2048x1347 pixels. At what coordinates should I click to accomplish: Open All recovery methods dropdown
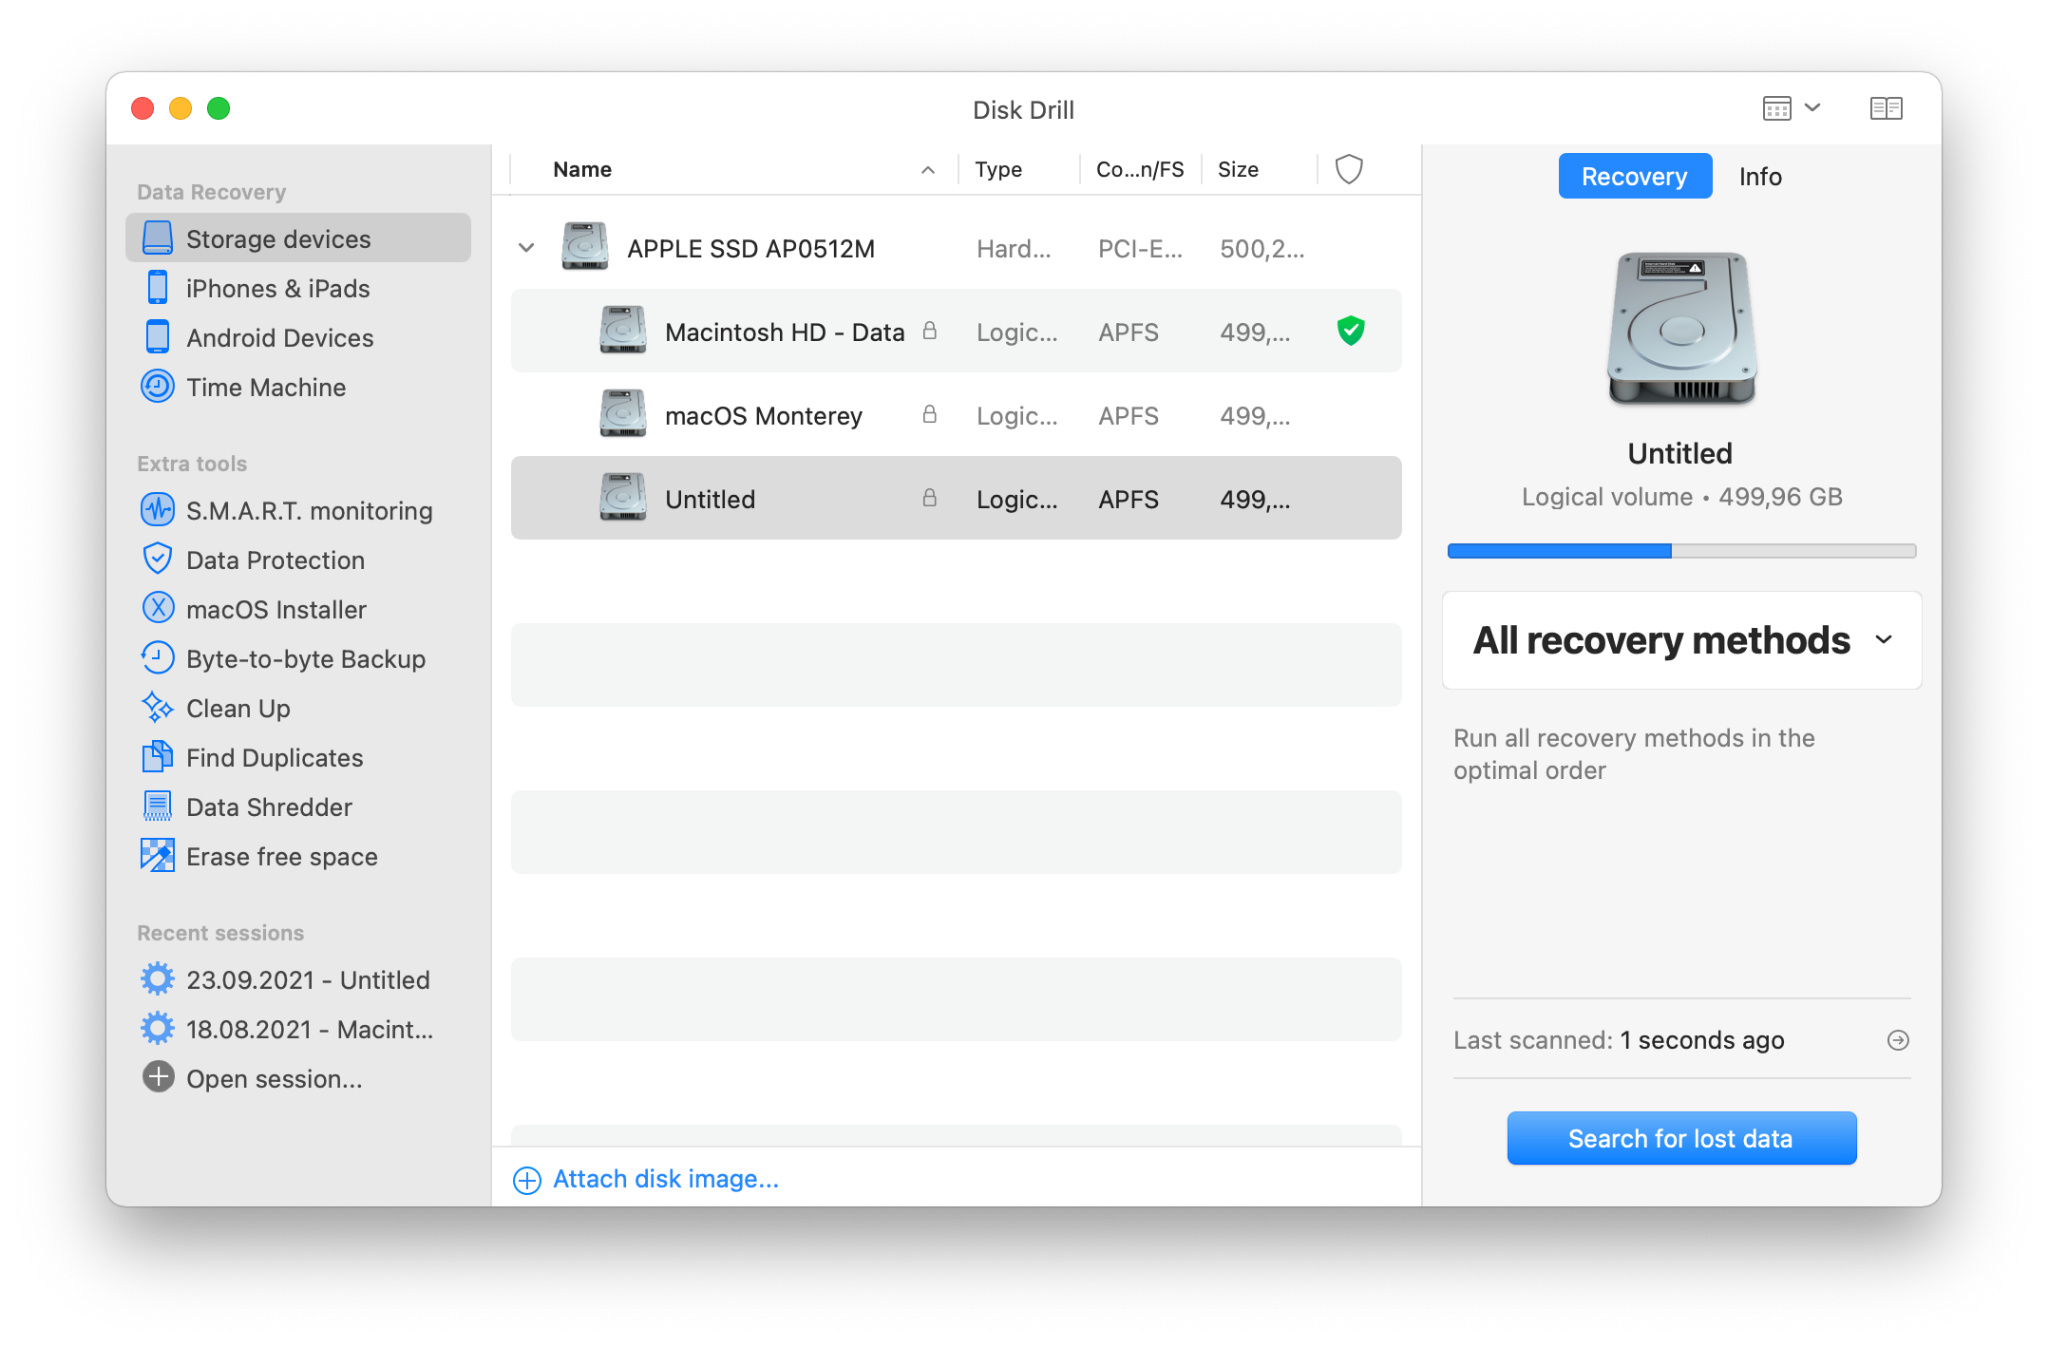1681,640
